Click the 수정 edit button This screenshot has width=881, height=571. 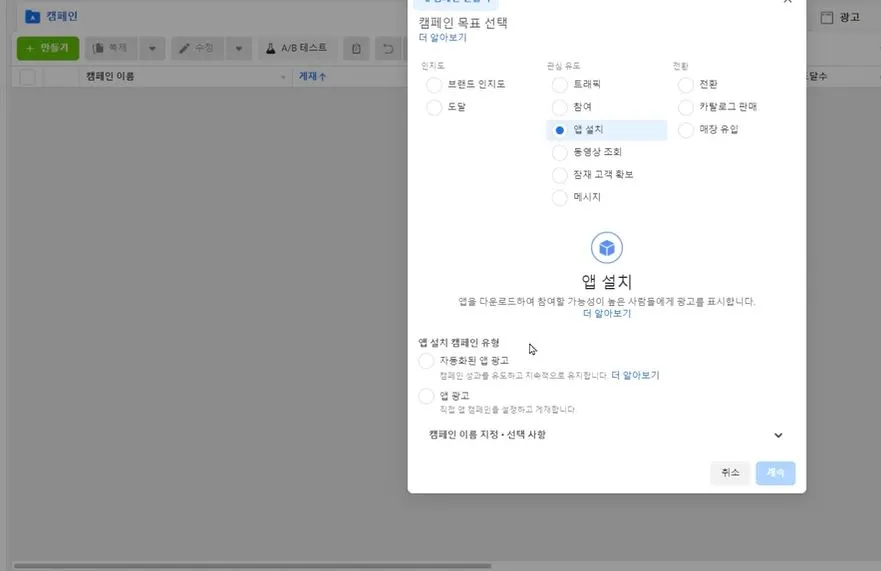(x=197, y=48)
